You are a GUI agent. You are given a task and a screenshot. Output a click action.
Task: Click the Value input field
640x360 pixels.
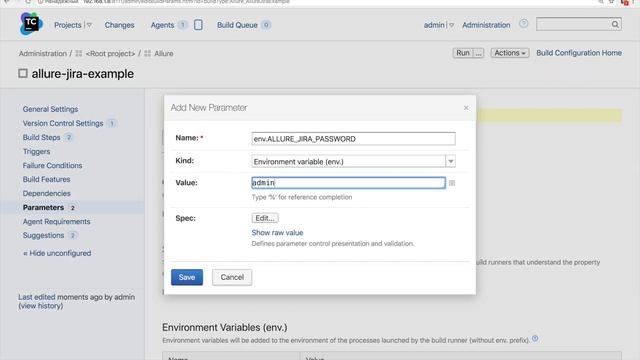pos(348,182)
